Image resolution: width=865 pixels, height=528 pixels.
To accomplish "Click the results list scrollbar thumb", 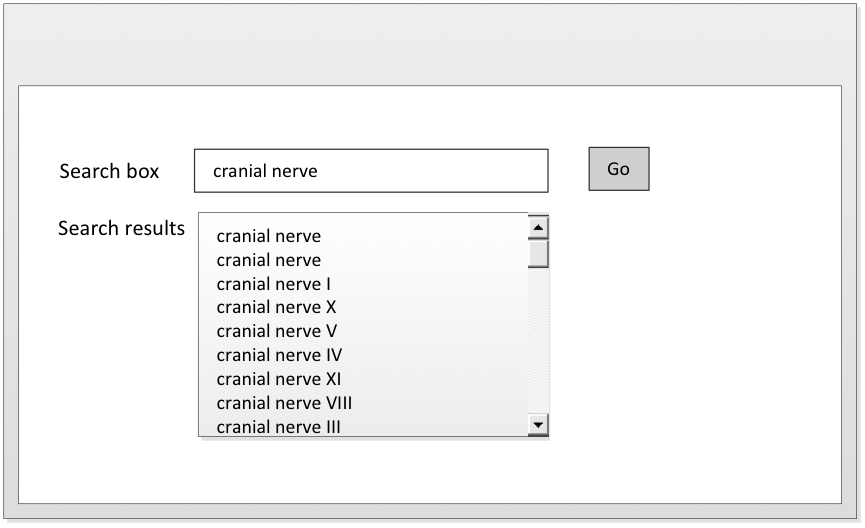I will [x=538, y=254].
